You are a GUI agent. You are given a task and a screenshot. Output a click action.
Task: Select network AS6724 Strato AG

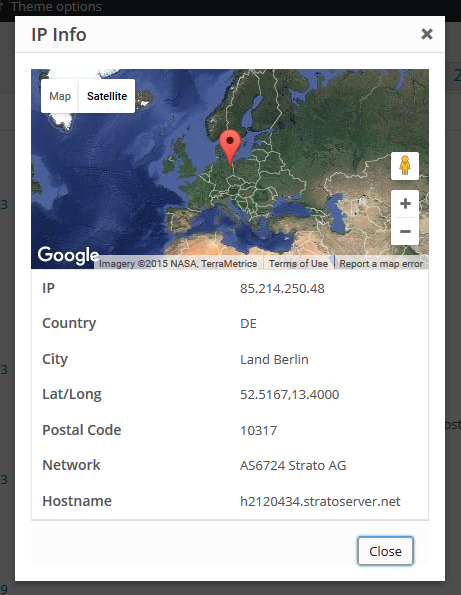[x=293, y=466]
